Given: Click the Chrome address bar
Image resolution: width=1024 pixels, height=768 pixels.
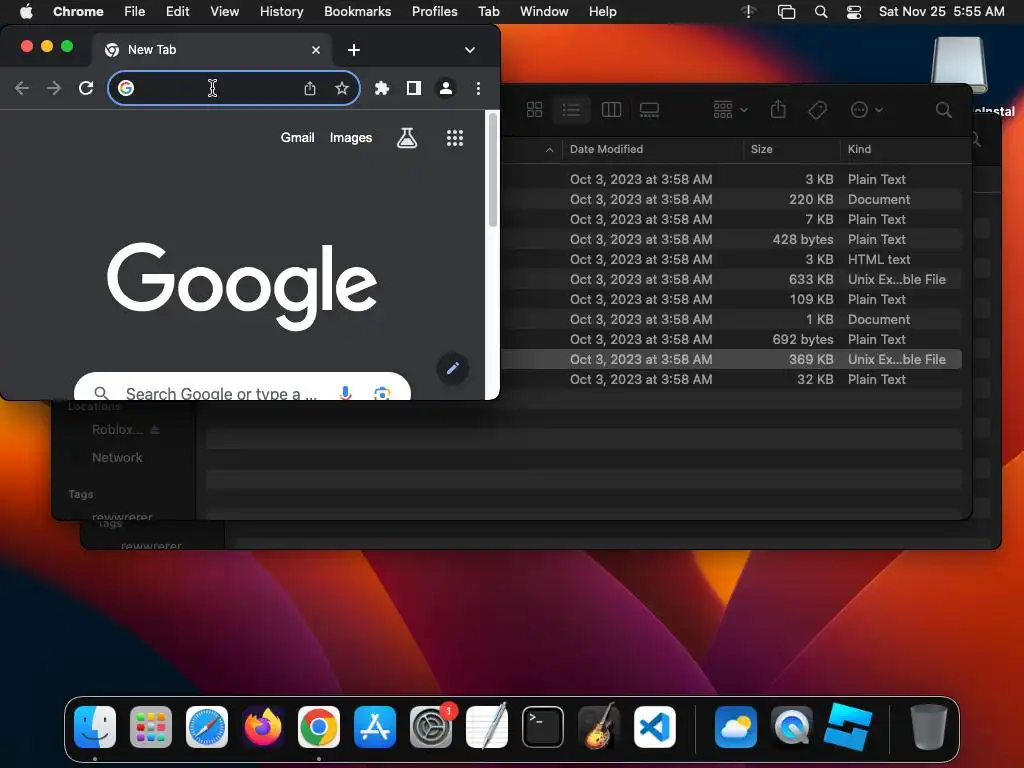Looking at the screenshot, I should (234, 88).
